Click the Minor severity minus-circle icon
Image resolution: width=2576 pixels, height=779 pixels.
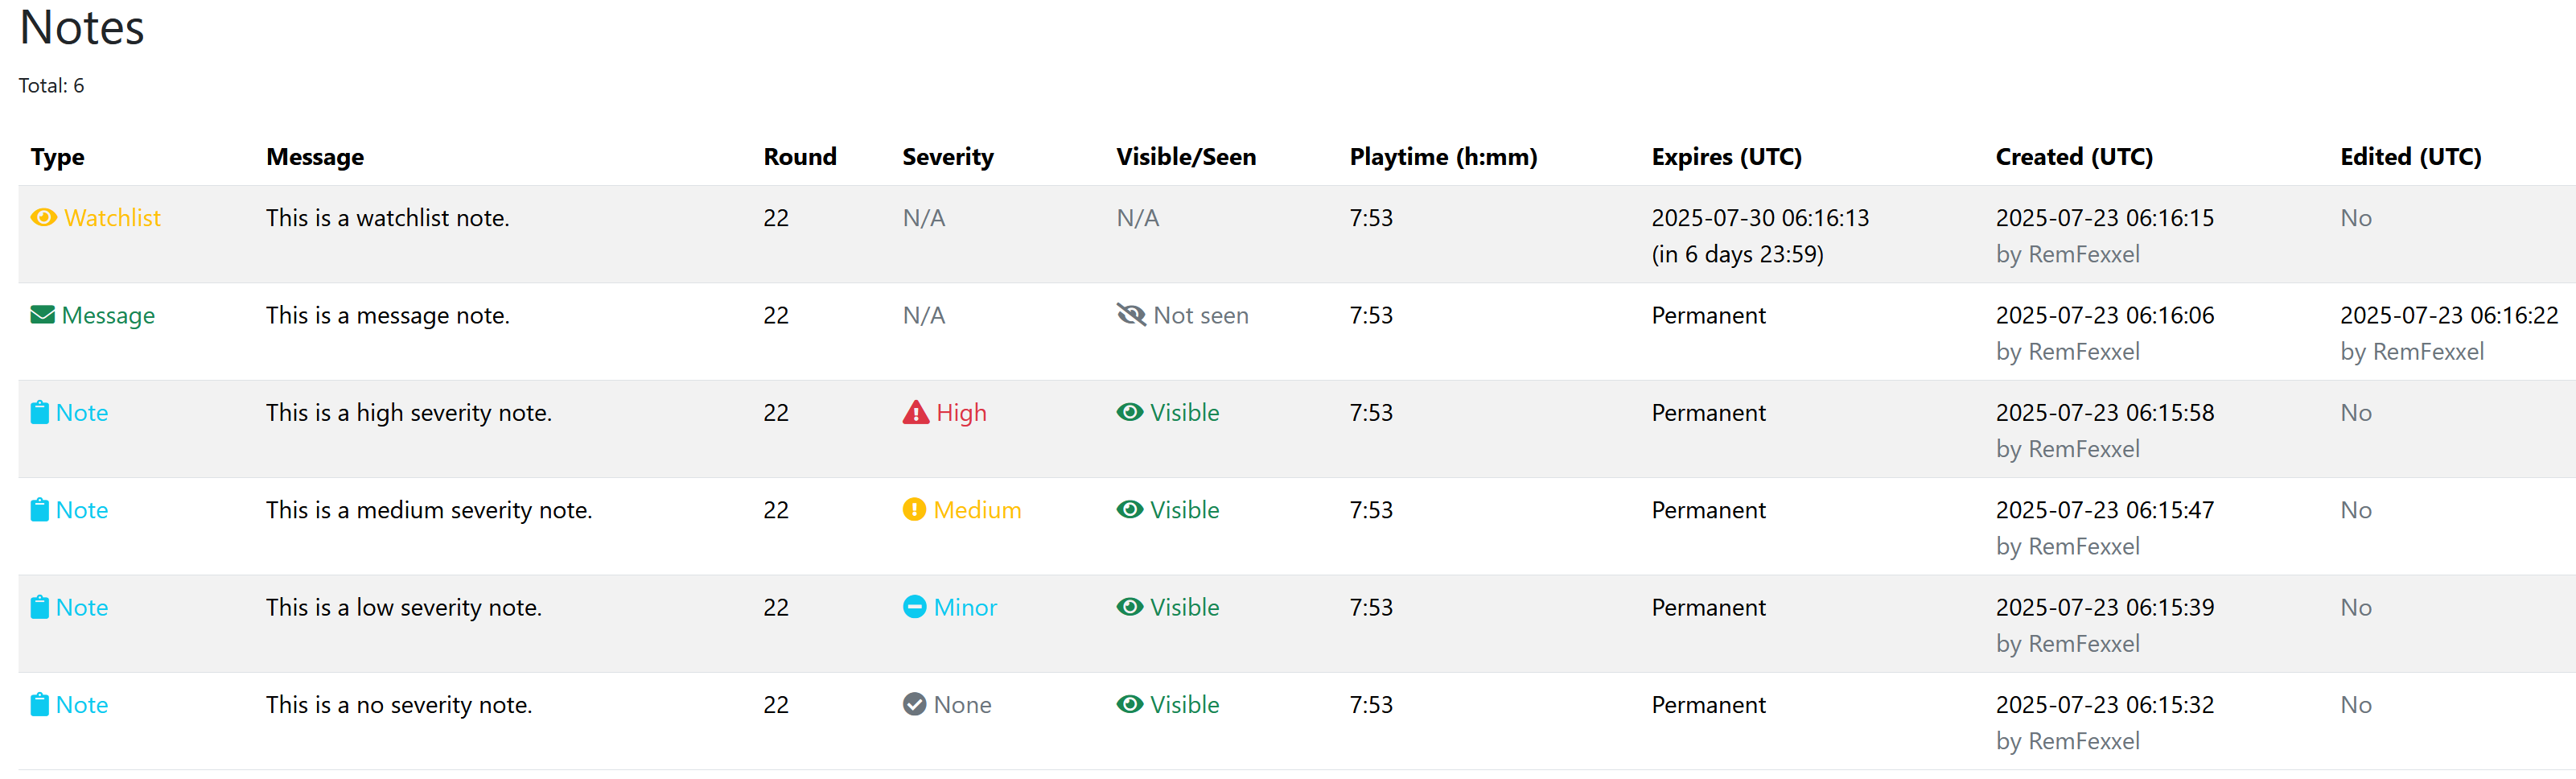(914, 607)
